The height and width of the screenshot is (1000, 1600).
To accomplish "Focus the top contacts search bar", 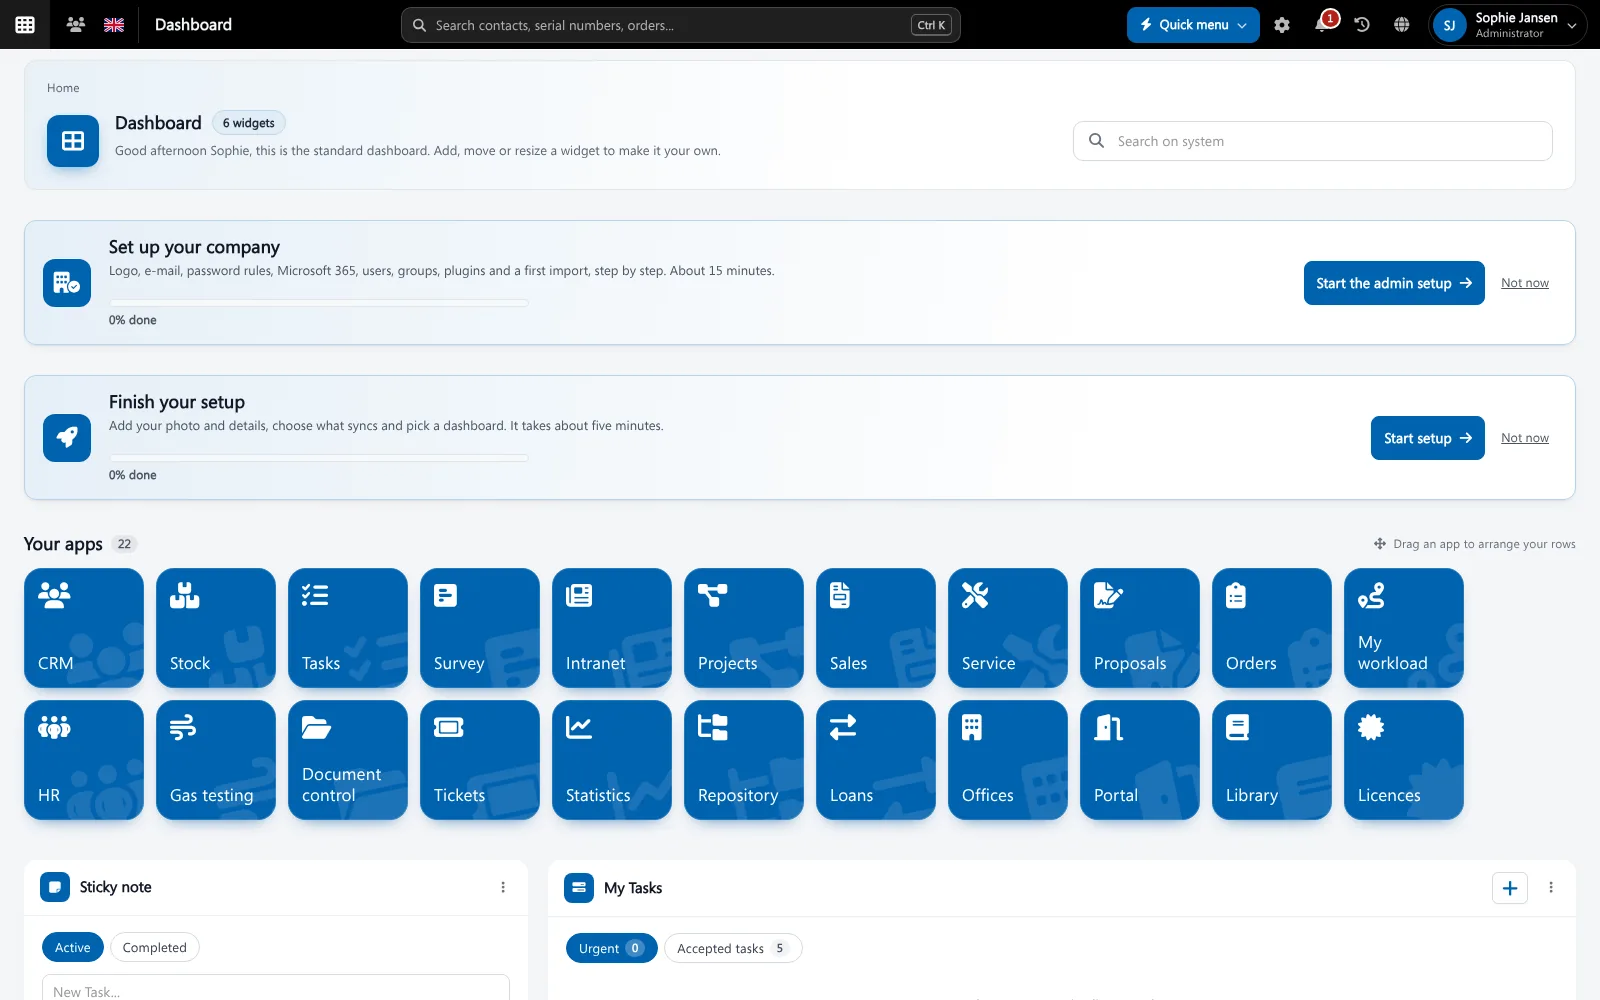I will coord(681,25).
